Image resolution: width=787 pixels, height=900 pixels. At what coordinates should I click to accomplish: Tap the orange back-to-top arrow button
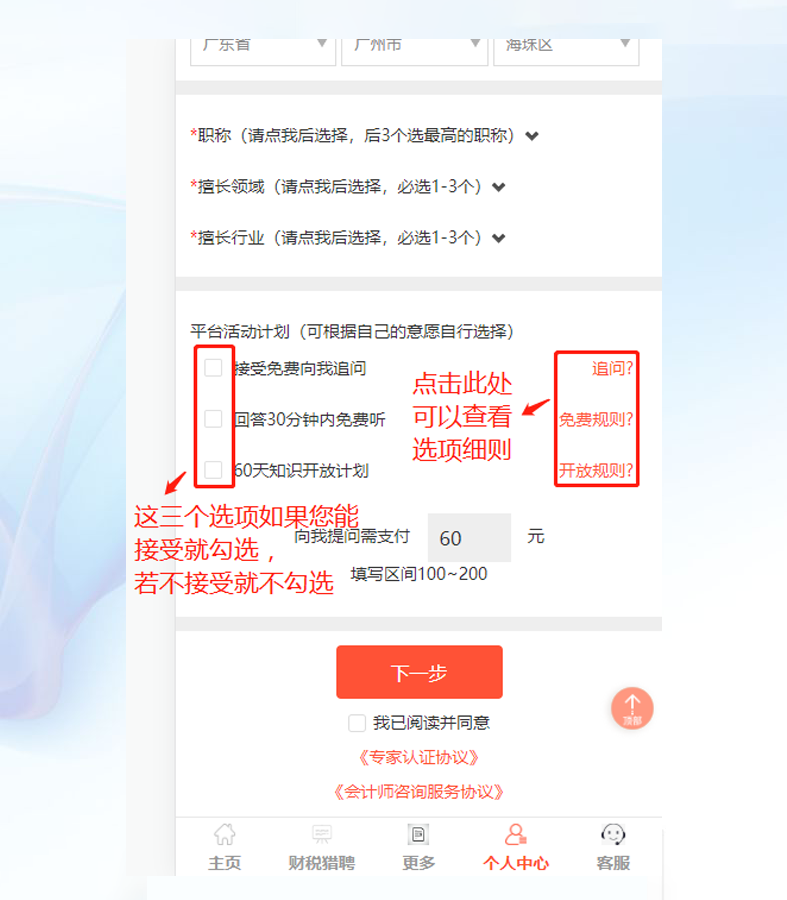(x=632, y=708)
